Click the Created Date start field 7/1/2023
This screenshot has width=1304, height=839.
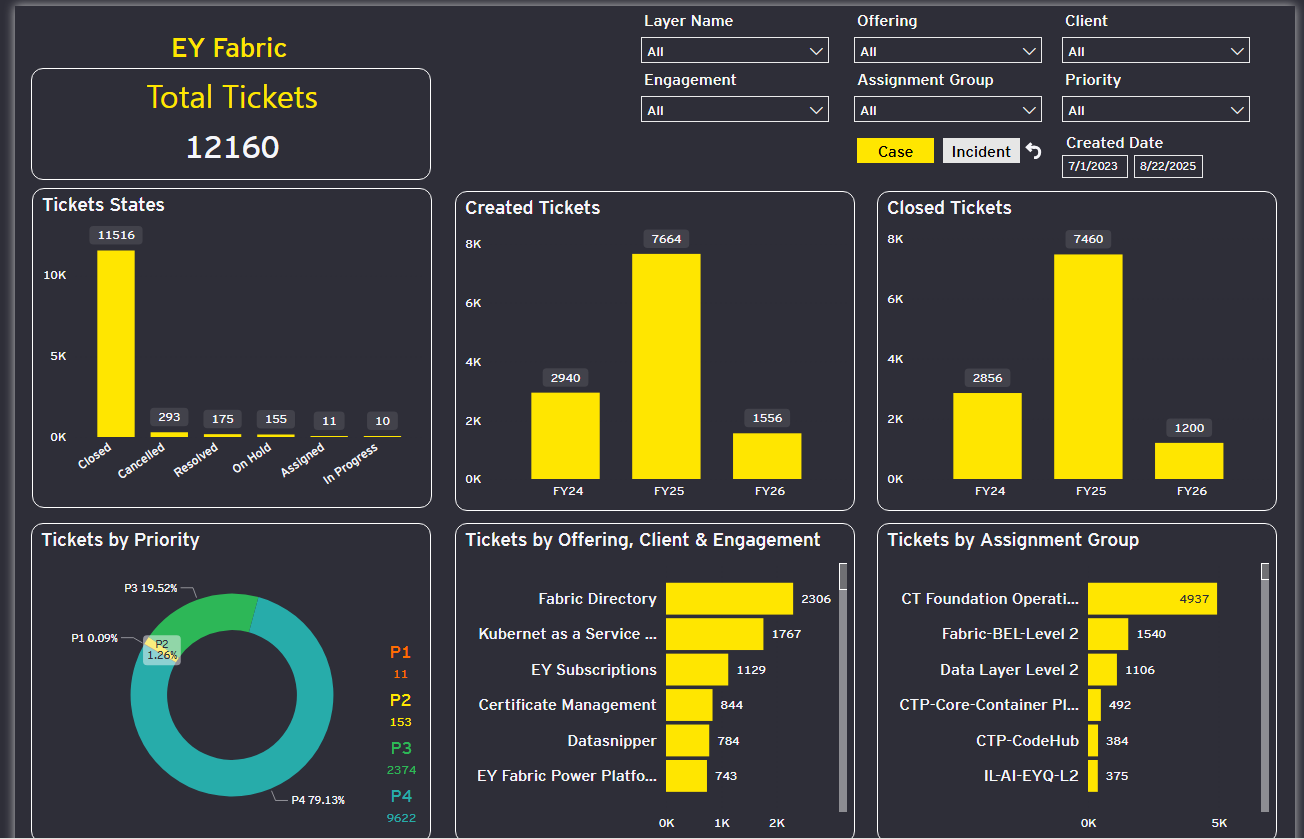pyautogui.click(x=1094, y=167)
